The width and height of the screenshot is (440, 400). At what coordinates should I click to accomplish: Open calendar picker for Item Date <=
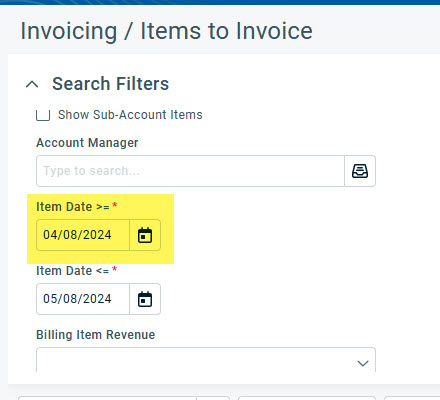145,299
